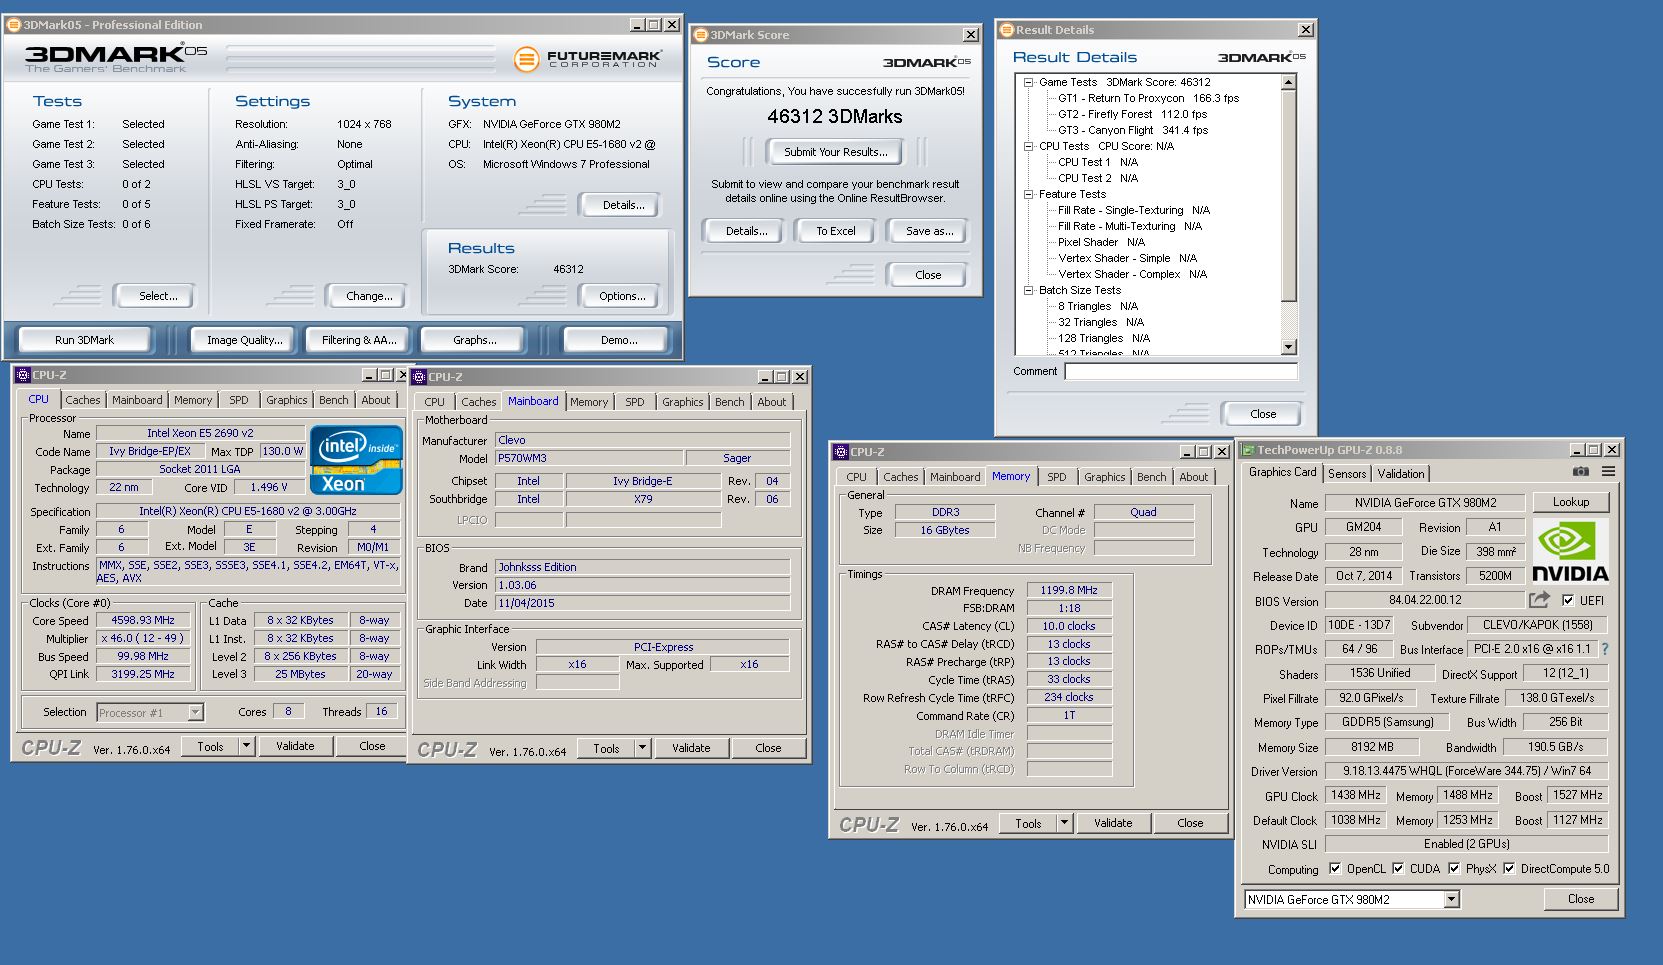Click the 3DMark05 title bar icon
Viewport: 1663px width, 965px height.
[x=13, y=24]
